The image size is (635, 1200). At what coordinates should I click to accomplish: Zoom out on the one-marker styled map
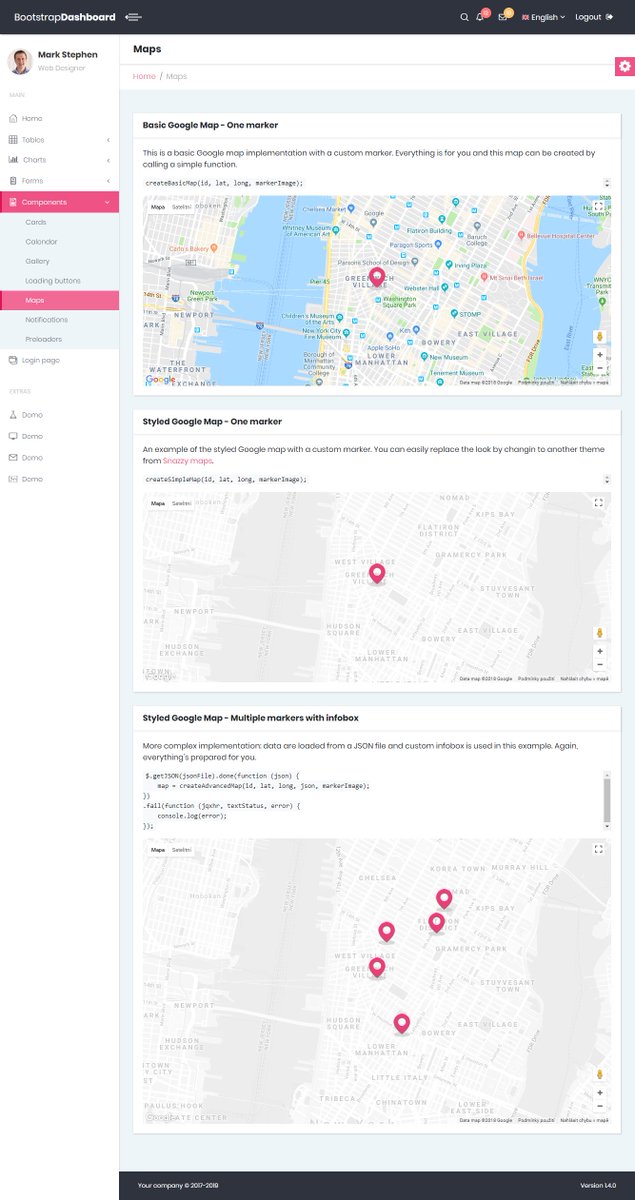[x=600, y=664]
